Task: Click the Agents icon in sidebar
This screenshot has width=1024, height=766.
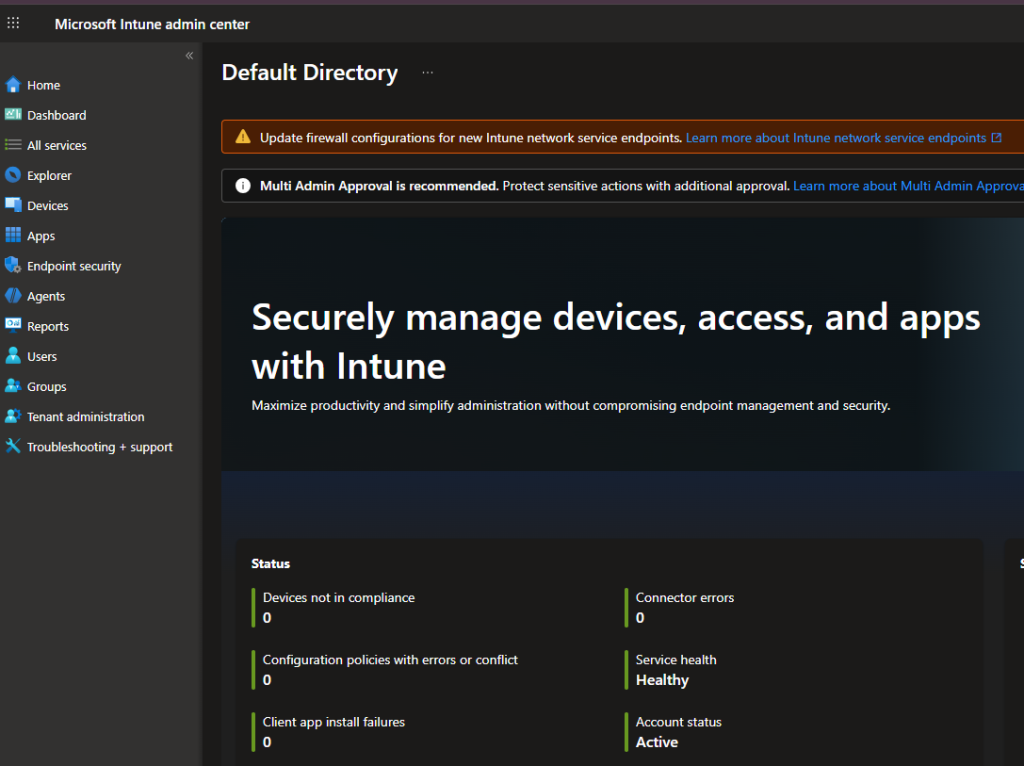Action: pos(13,296)
